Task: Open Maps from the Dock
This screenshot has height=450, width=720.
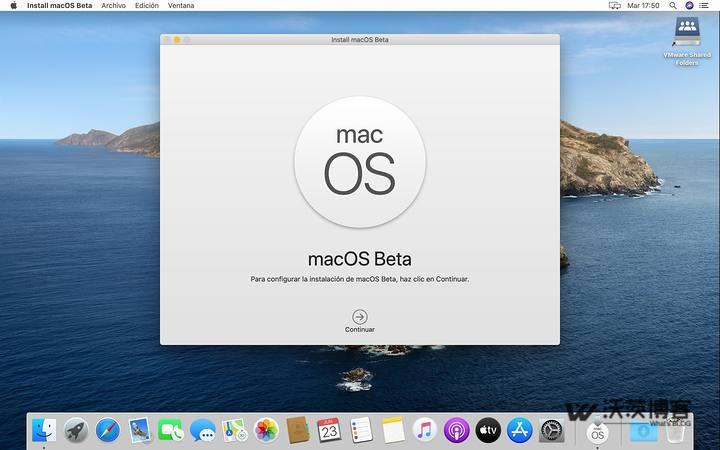Action: click(x=234, y=431)
